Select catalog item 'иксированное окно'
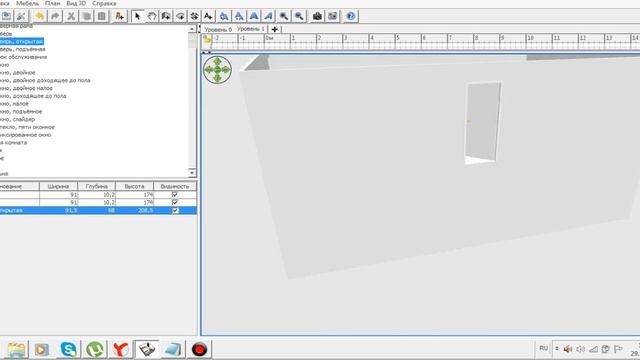This screenshot has height=360, width=640. 26,135
